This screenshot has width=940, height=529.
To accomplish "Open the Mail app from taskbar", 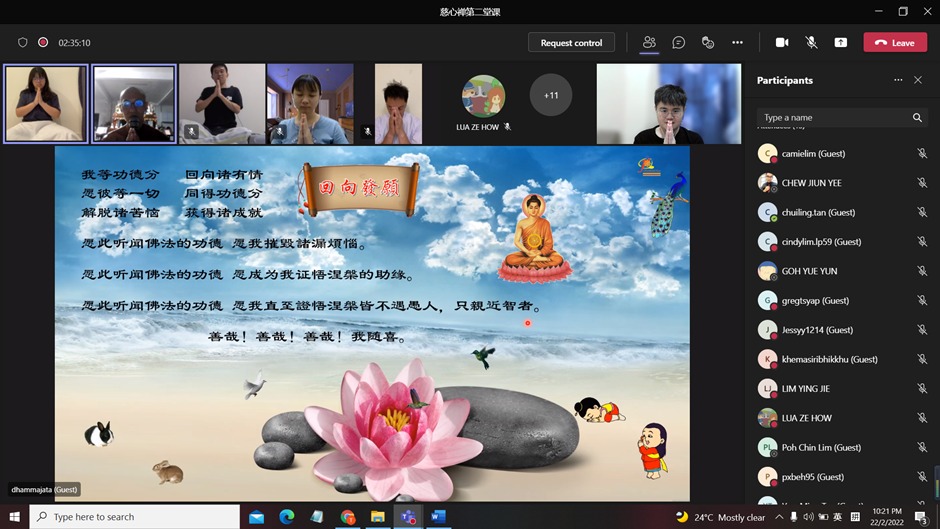I will click(x=257, y=516).
